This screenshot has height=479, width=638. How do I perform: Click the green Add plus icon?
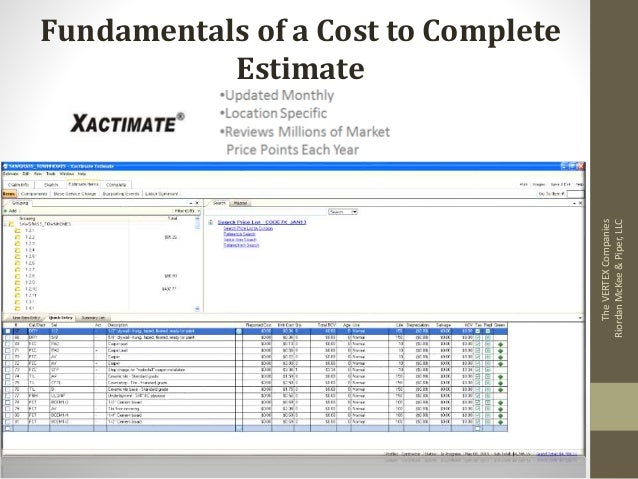(x=5, y=211)
